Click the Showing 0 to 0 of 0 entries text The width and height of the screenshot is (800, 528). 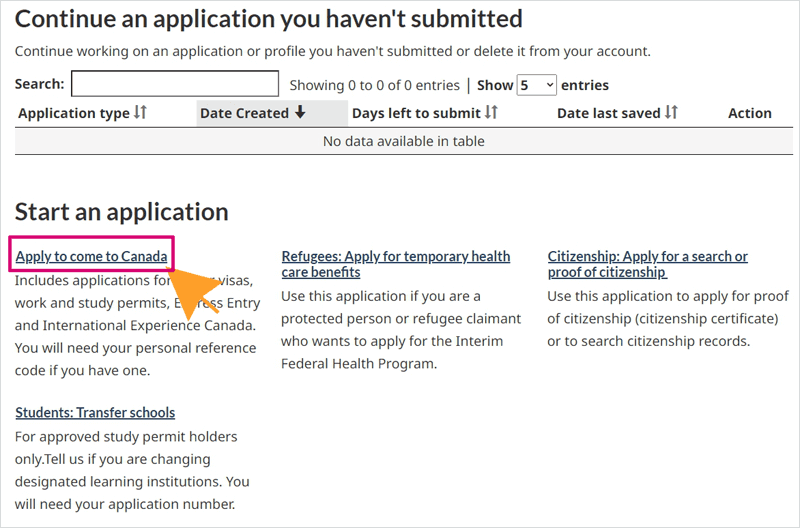(x=374, y=85)
